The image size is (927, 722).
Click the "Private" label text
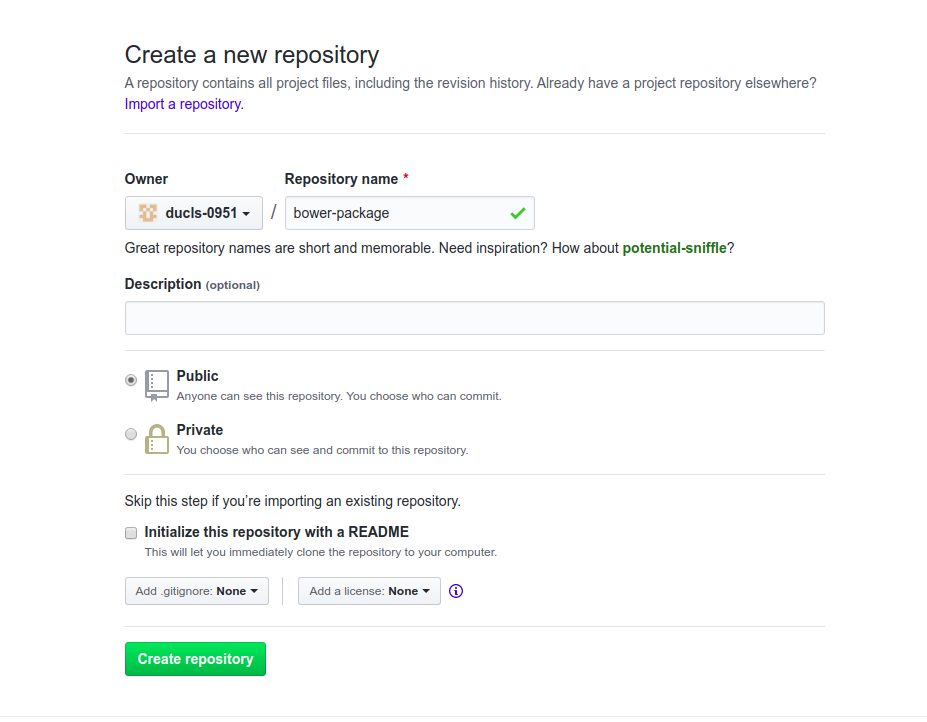tap(200, 430)
